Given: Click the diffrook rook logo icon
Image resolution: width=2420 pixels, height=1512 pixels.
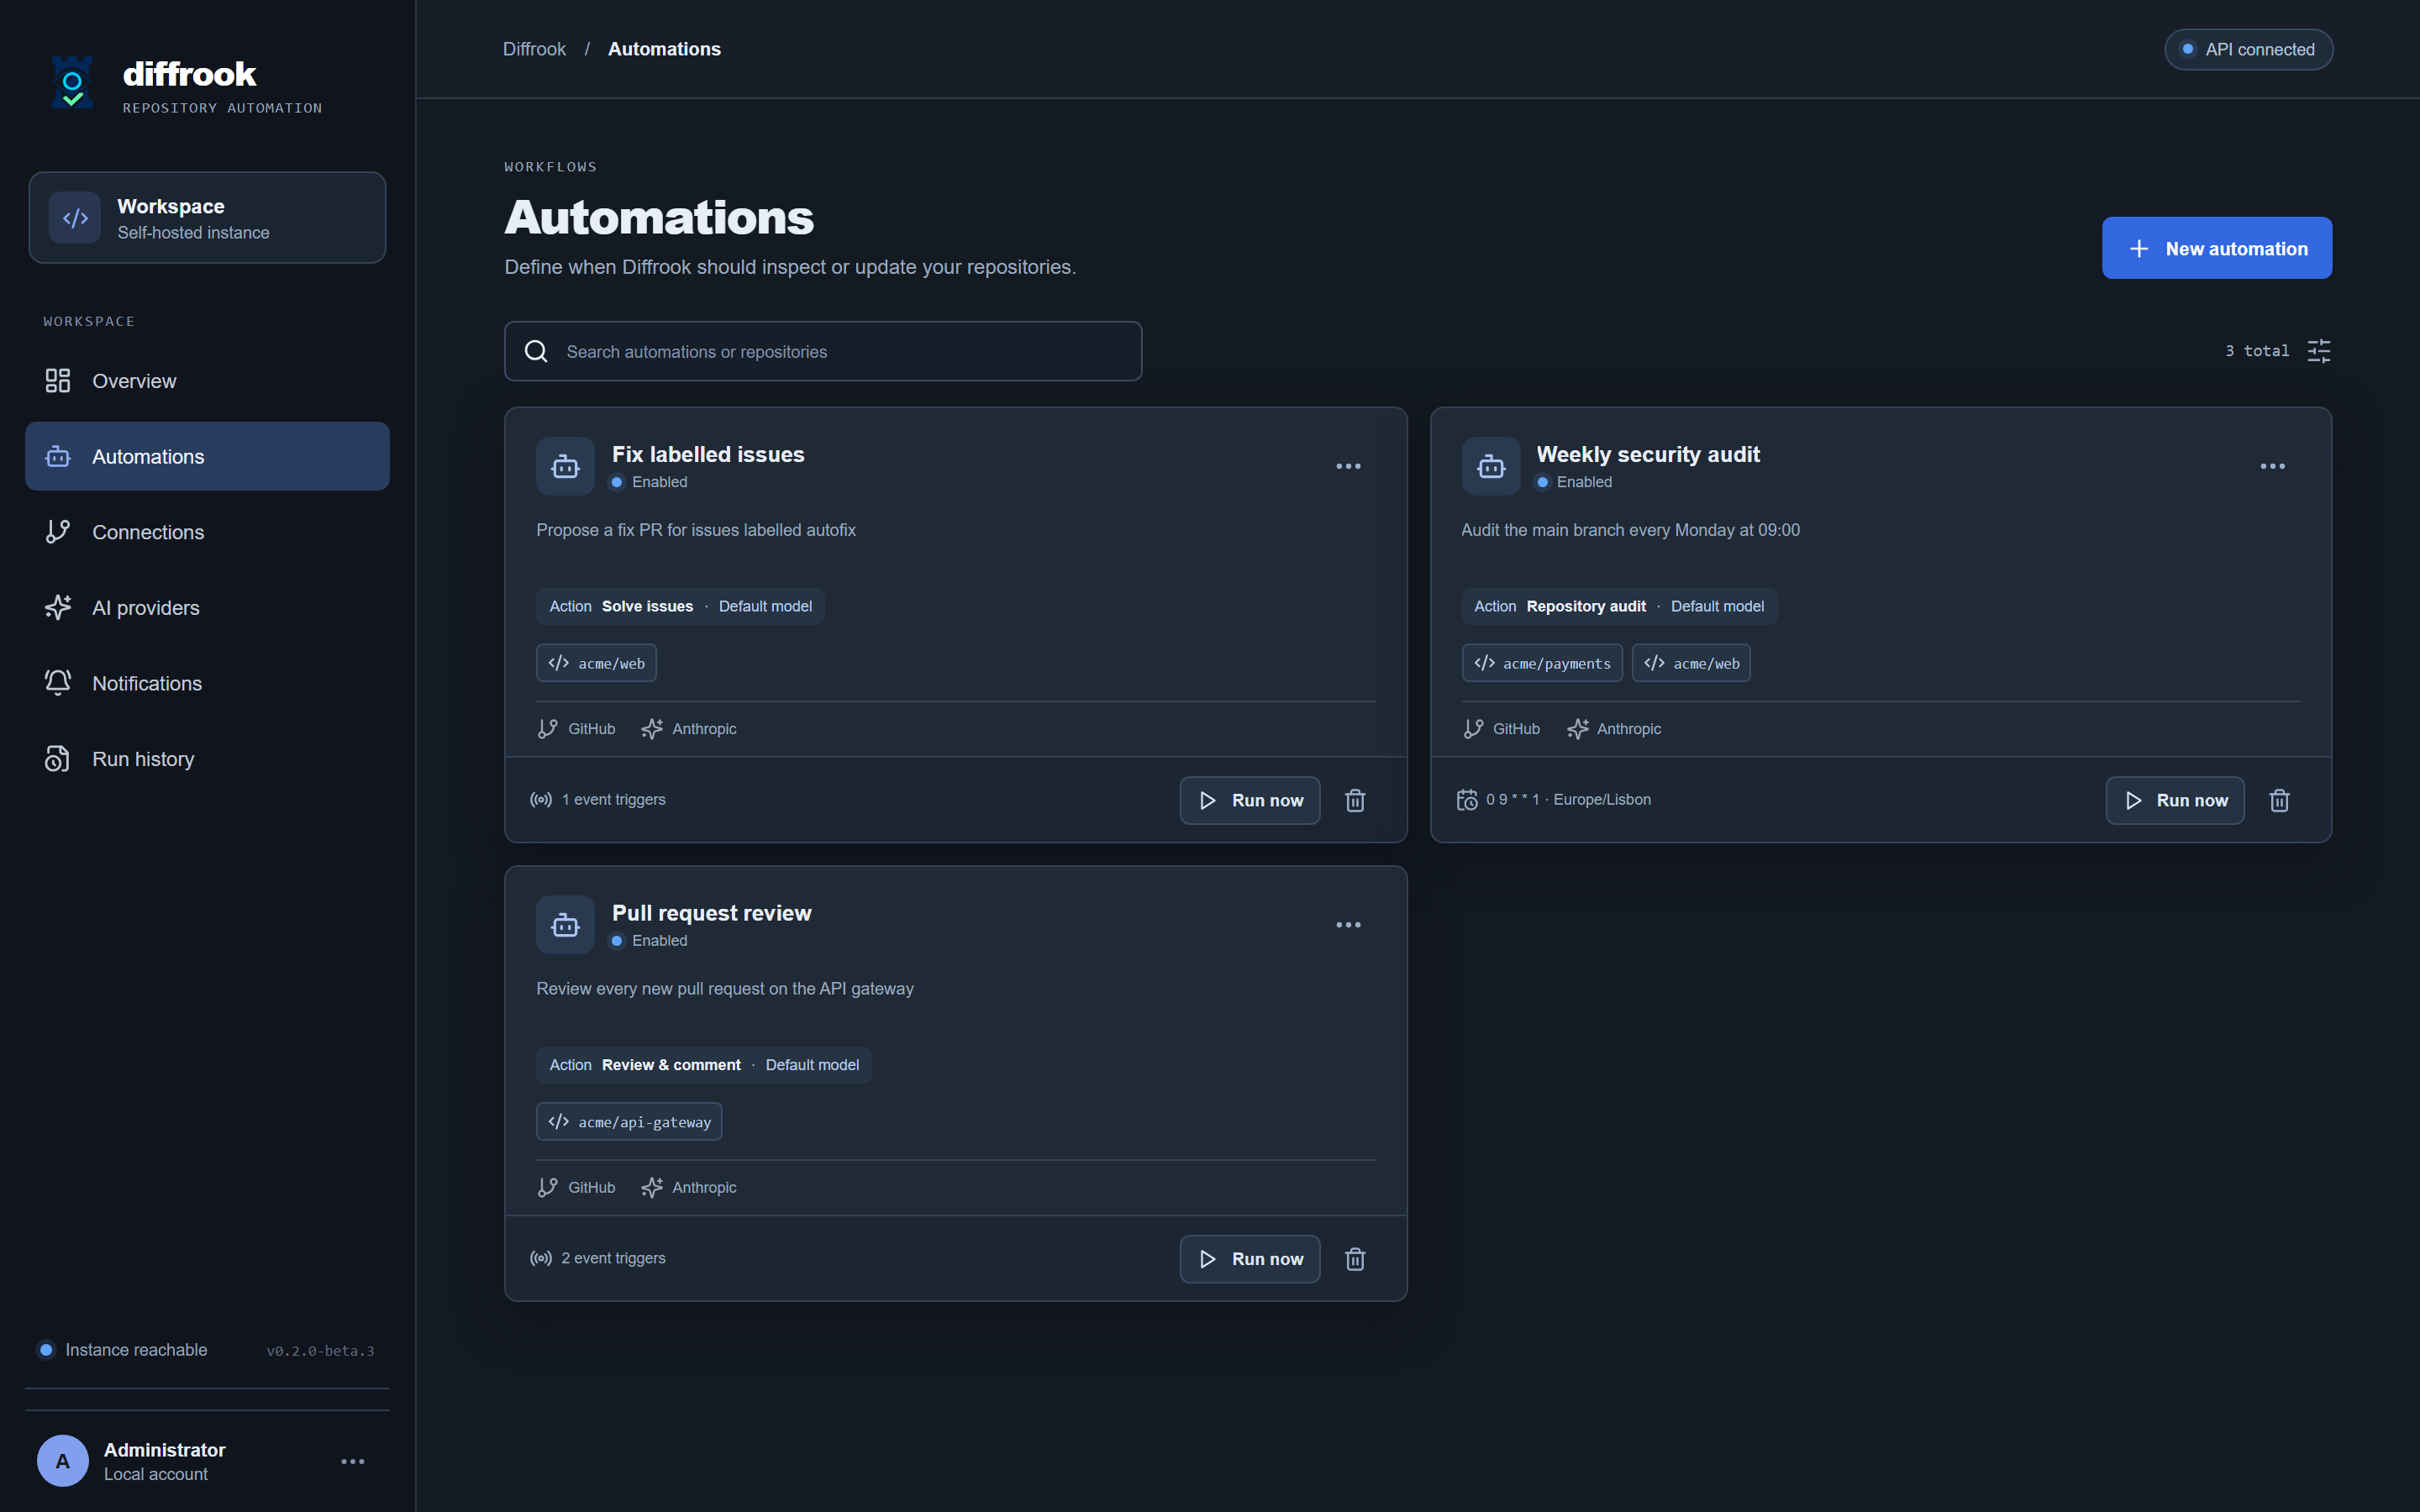Looking at the screenshot, I should (x=72, y=82).
